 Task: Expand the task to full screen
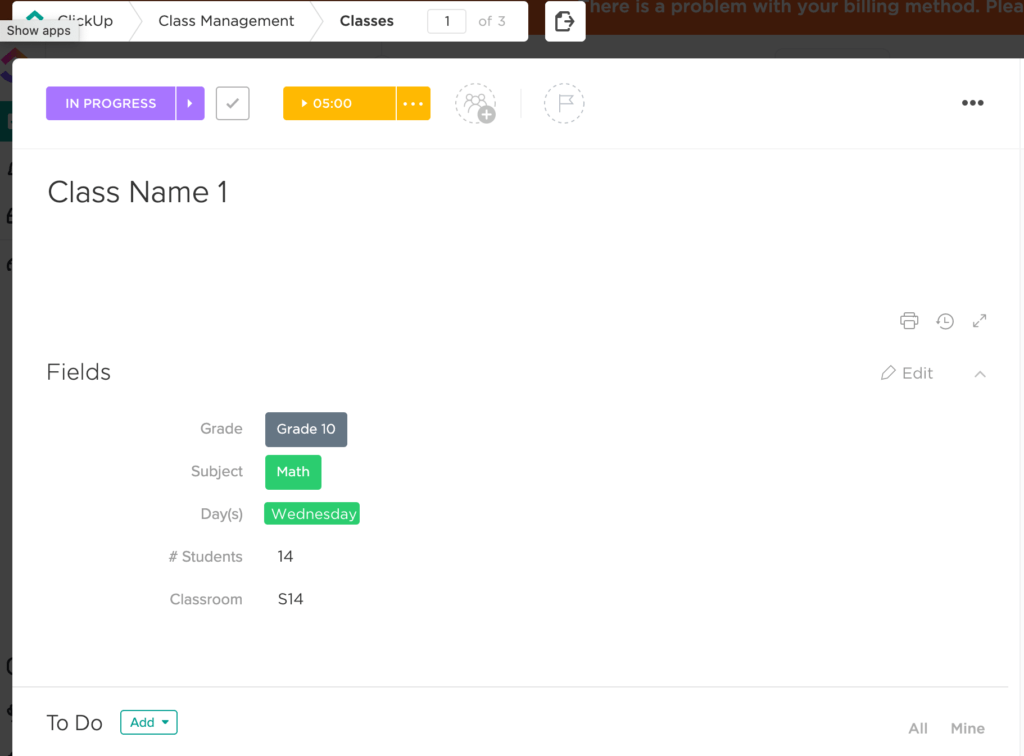coord(979,320)
